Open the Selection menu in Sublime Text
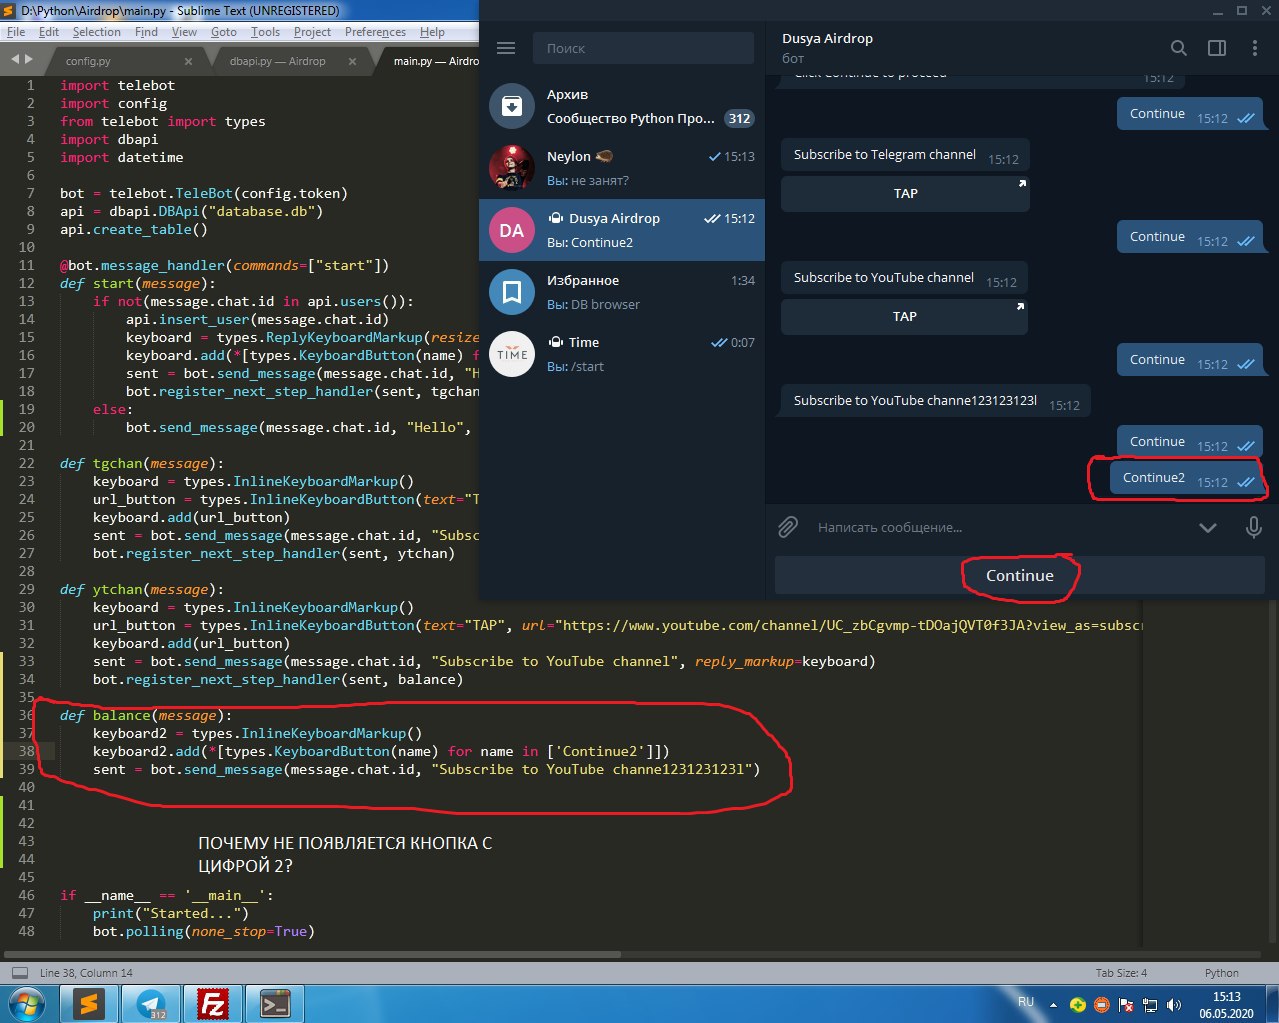This screenshot has width=1279, height=1023. [x=96, y=32]
